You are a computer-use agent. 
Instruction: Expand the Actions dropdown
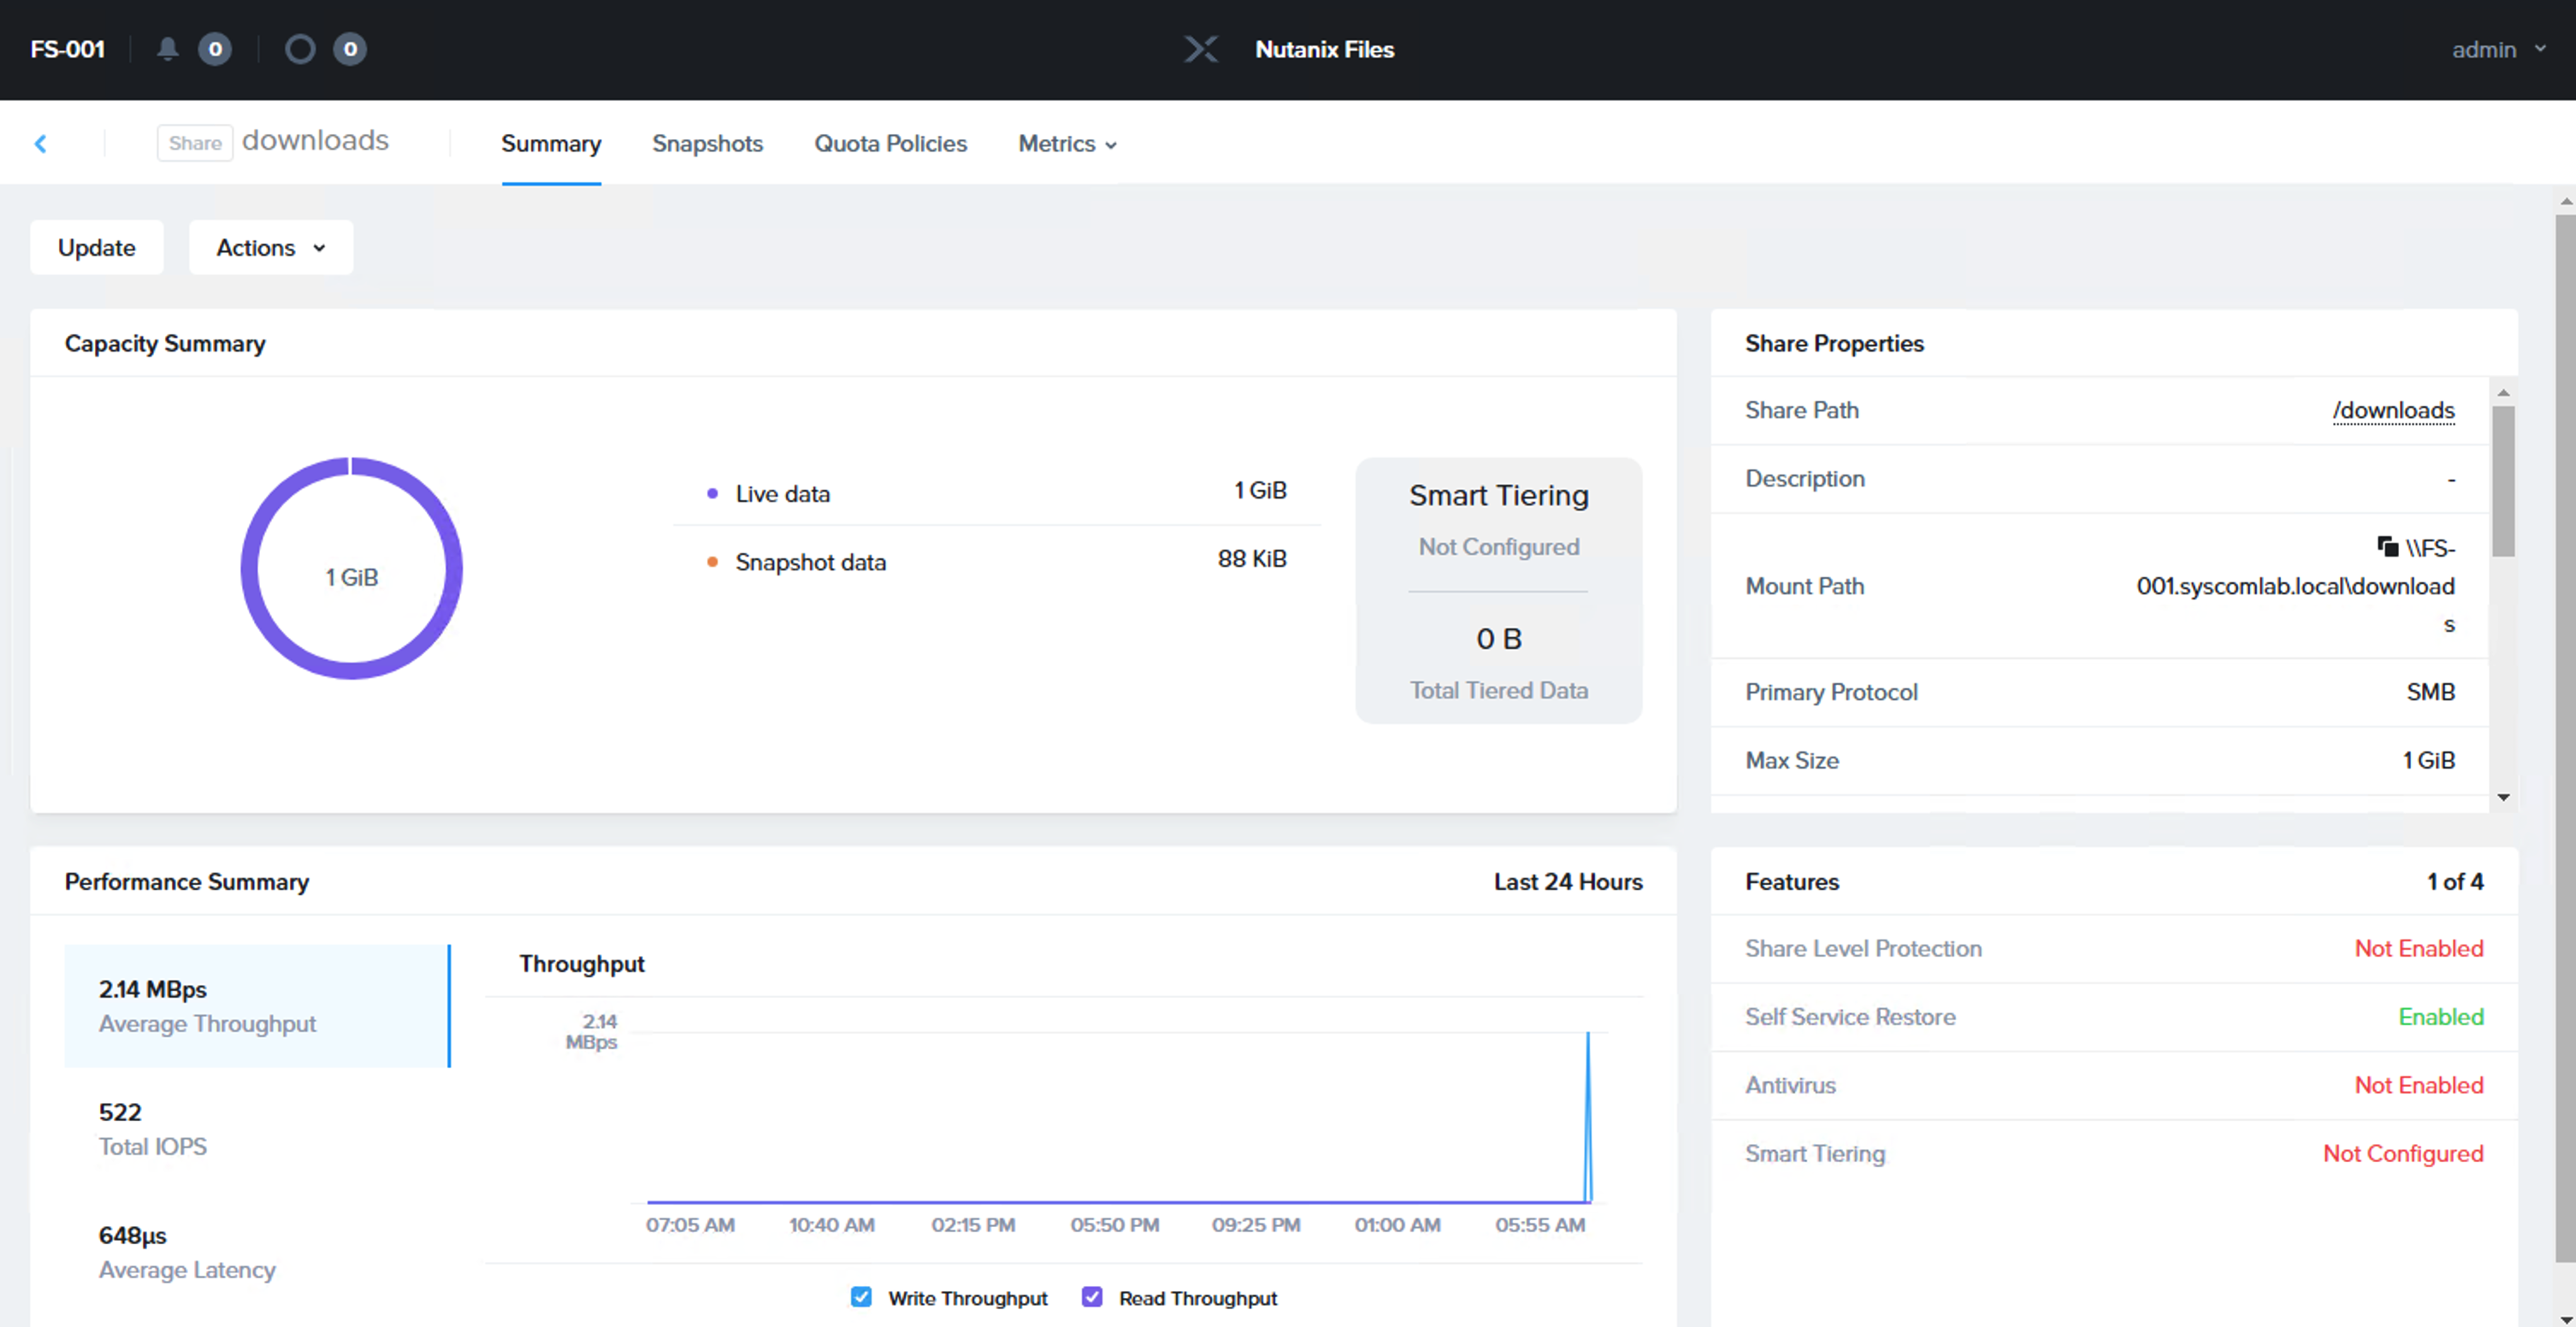pyautogui.click(x=271, y=247)
